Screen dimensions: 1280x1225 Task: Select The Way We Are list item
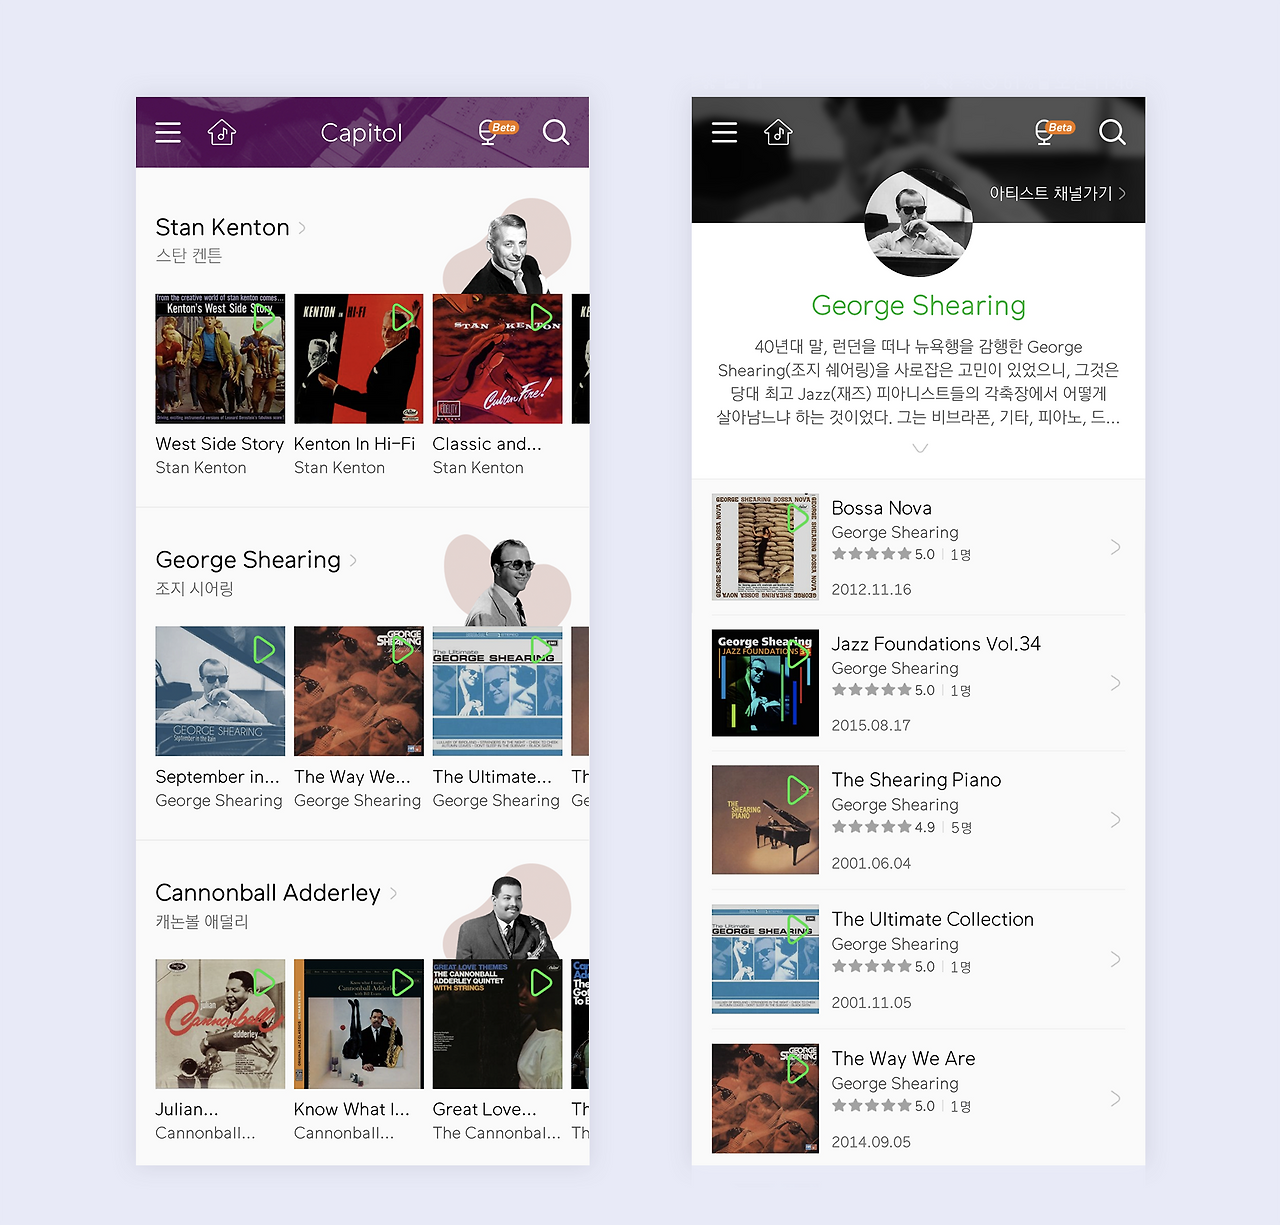pos(918,1098)
